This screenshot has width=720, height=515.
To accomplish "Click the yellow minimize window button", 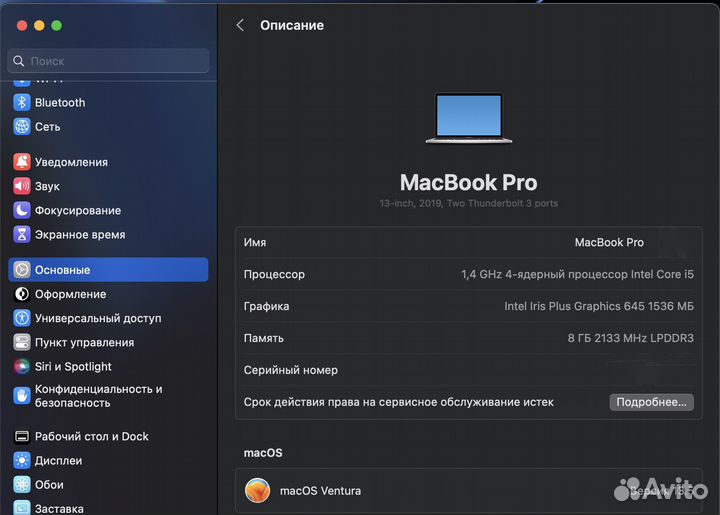I will [x=39, y=26].
